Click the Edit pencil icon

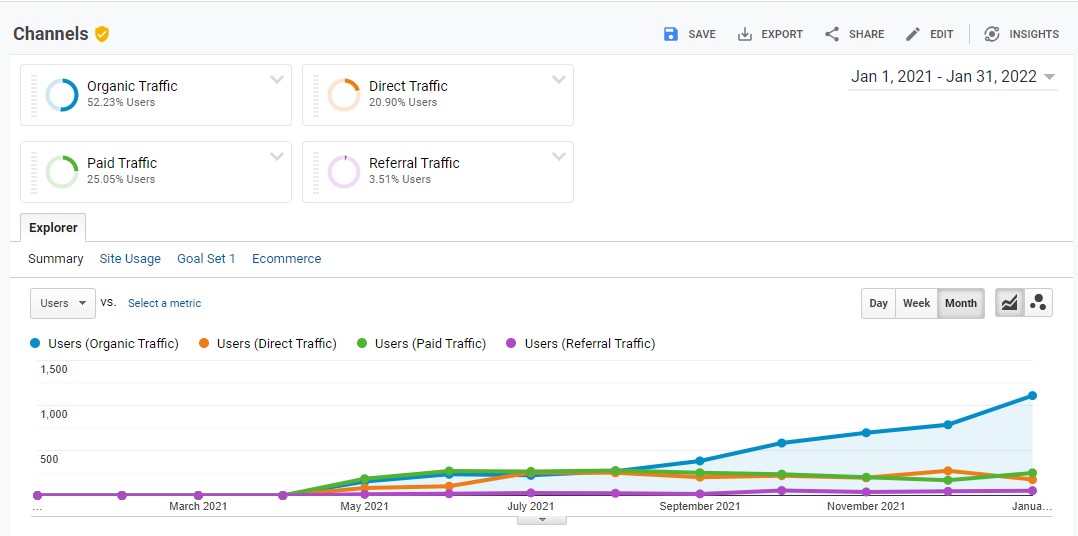(x=912, y=34)
